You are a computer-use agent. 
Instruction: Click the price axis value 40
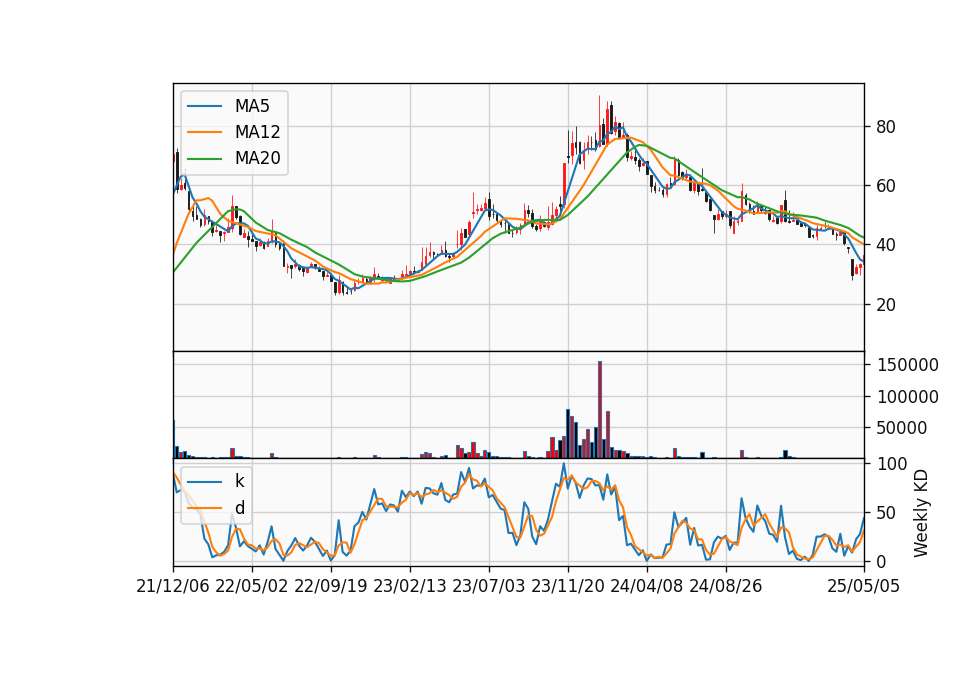coord(886,245)
